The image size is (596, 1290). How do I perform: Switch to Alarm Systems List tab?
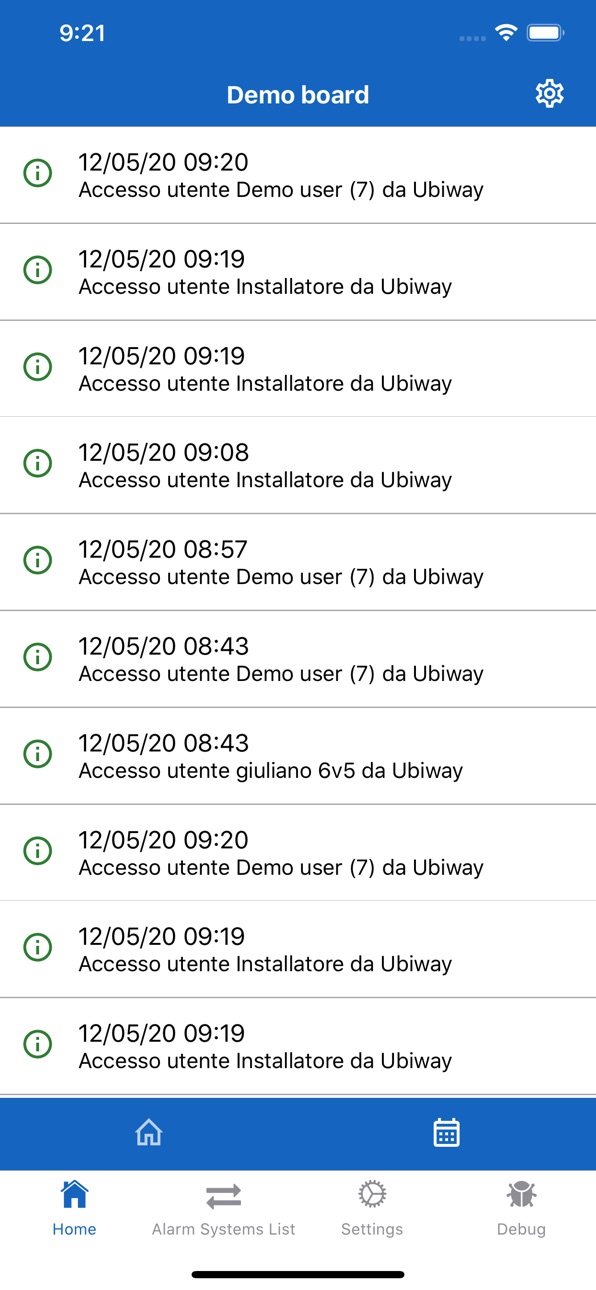coord(224,1208)
